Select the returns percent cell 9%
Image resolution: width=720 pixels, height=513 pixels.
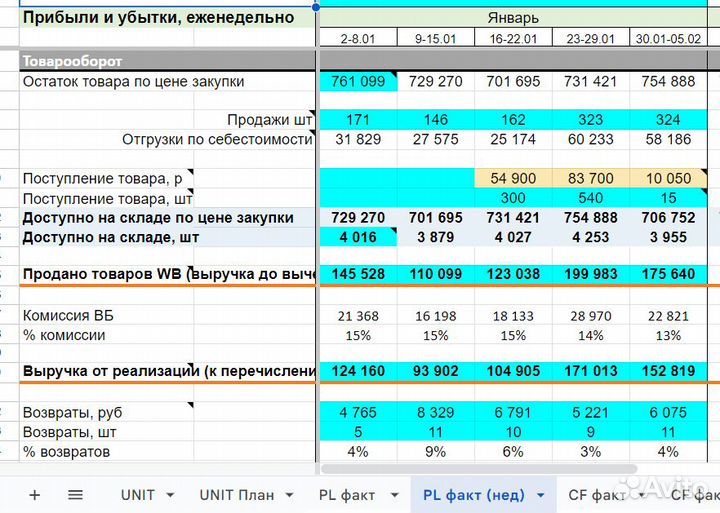(435, 452)
